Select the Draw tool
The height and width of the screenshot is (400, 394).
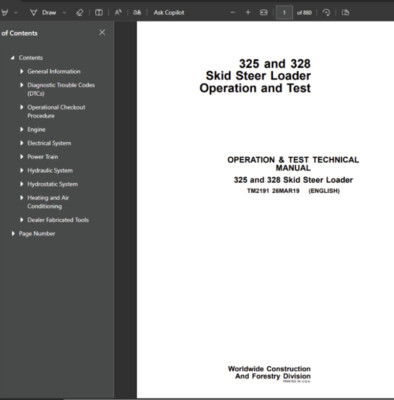point(43,13)
